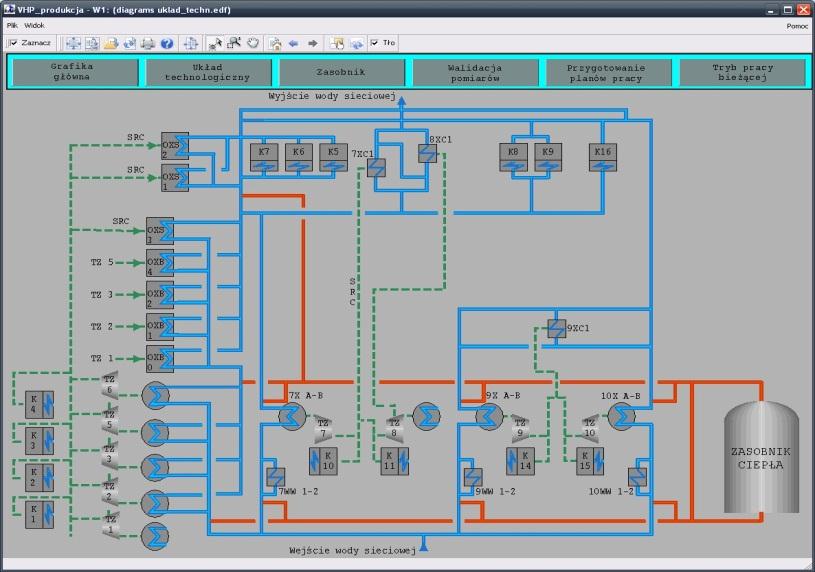The height and width of the screenshot is (572, 815).
Task: Click the boiler K14 symbol
Action: click(520, 461)
